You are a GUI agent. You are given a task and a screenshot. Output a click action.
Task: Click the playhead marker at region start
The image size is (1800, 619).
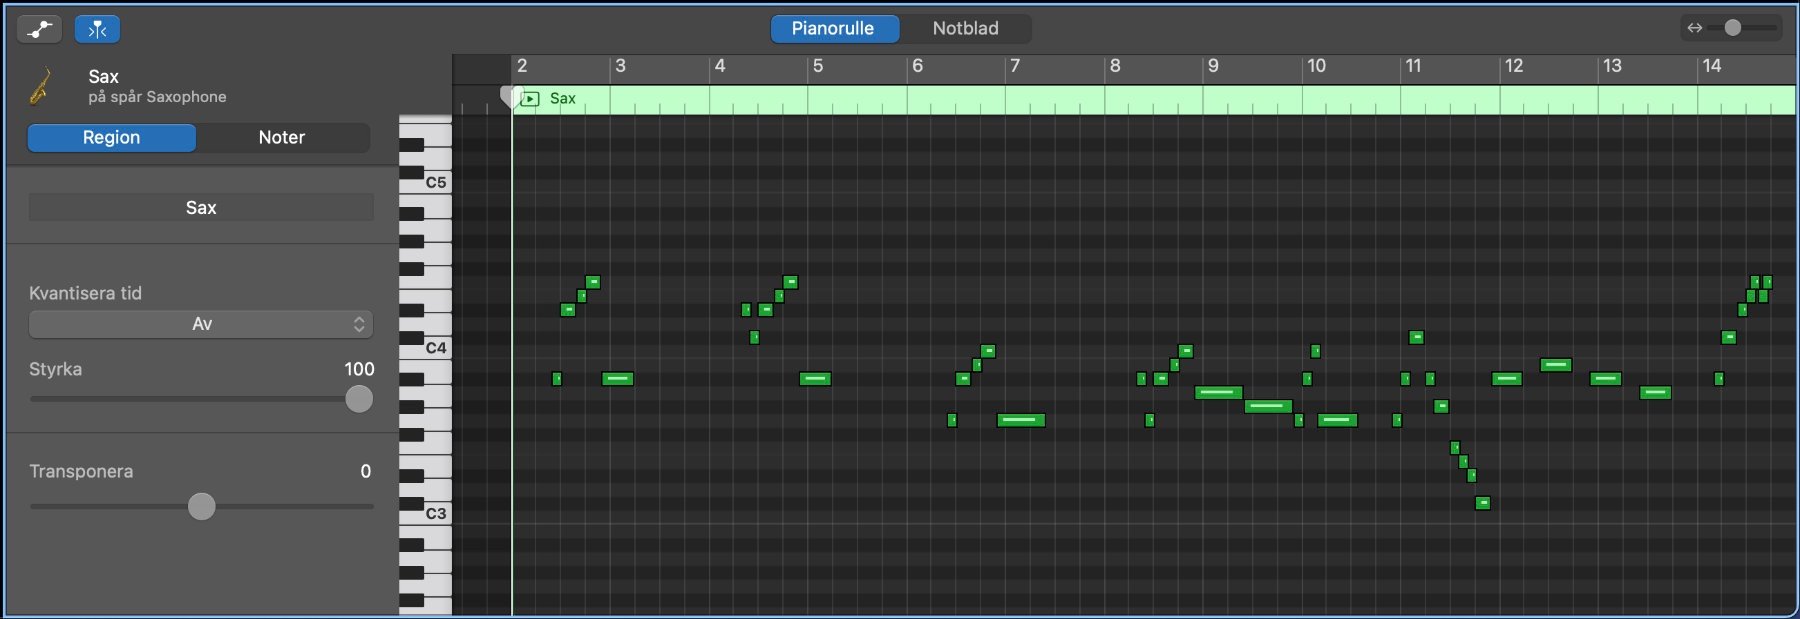pos(509,97)
